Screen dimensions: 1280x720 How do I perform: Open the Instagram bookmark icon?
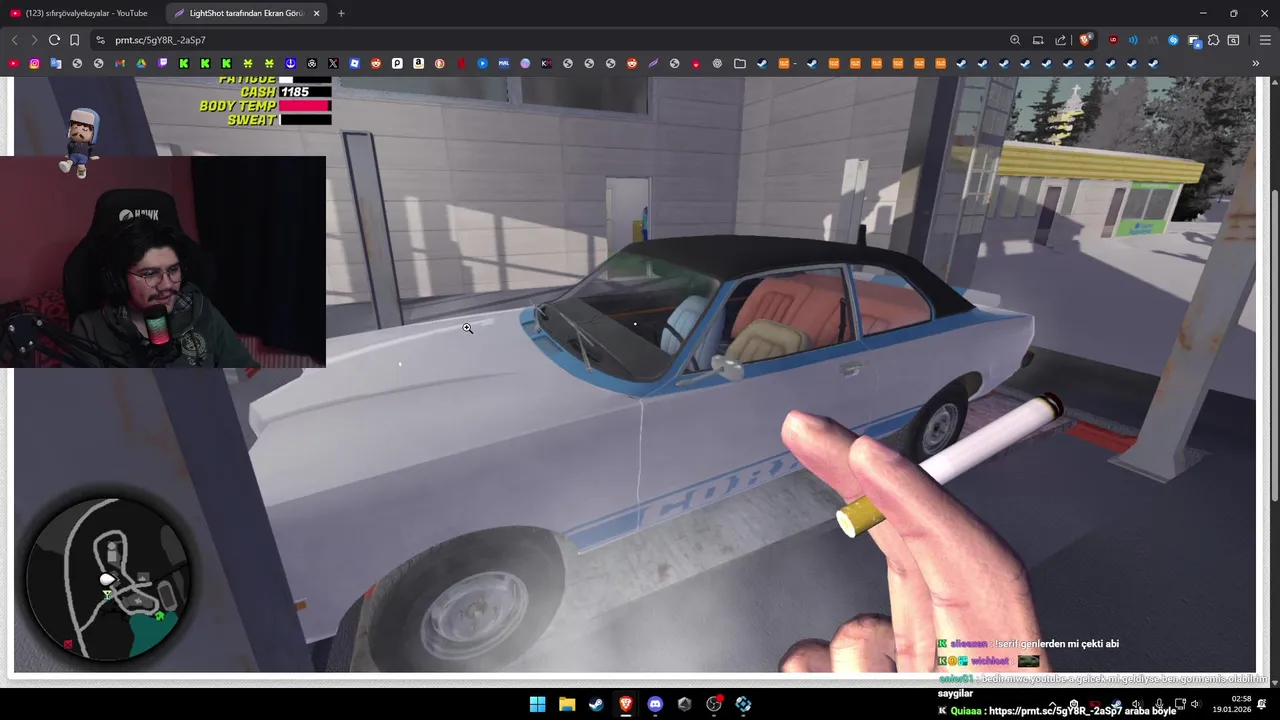pos(34,63)
